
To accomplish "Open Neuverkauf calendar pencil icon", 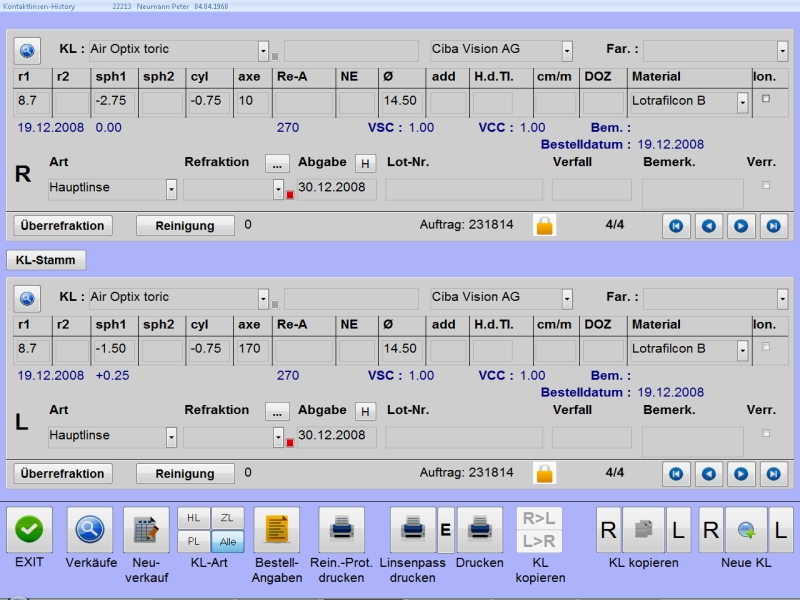I will click(x=146, y=530).
